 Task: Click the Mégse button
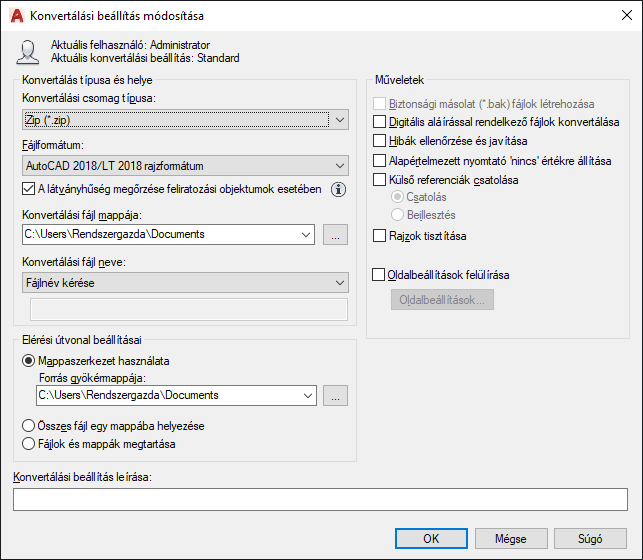point(511,538)
